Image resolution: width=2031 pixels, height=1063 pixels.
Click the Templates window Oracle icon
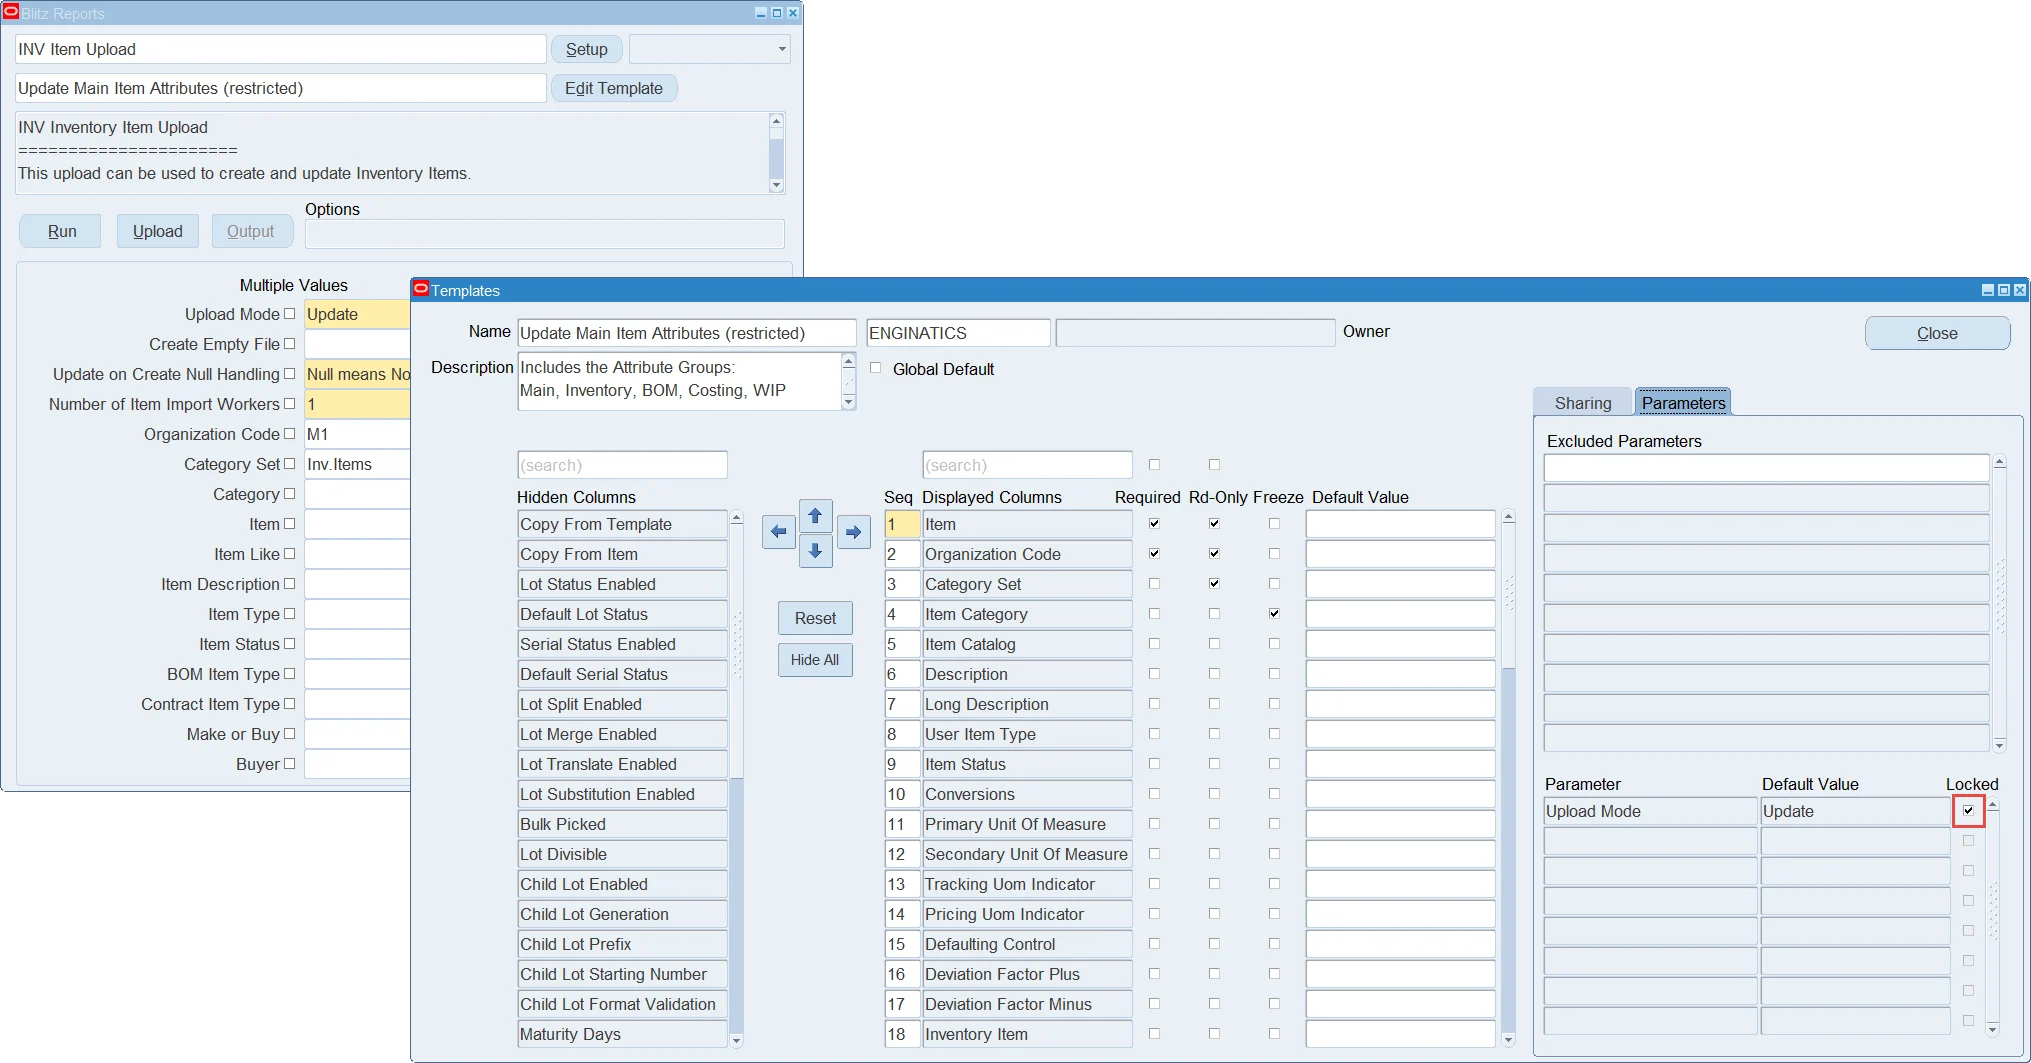click(421, 289)
